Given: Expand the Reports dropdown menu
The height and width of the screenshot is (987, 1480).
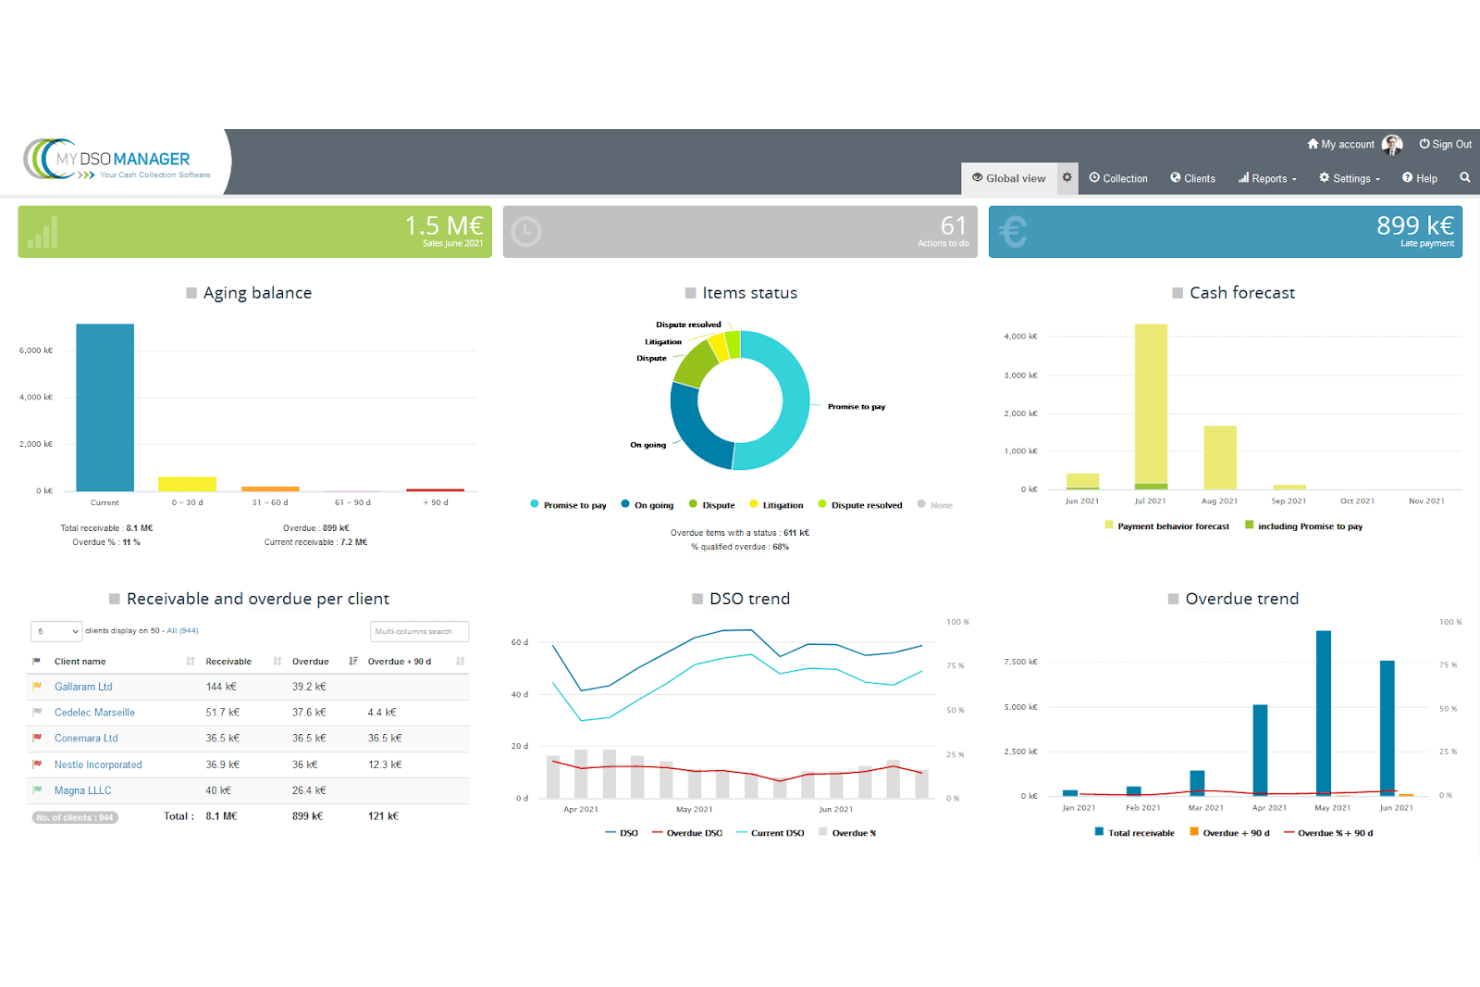Looking at the screenshot, I should (x=1267, y=178).
